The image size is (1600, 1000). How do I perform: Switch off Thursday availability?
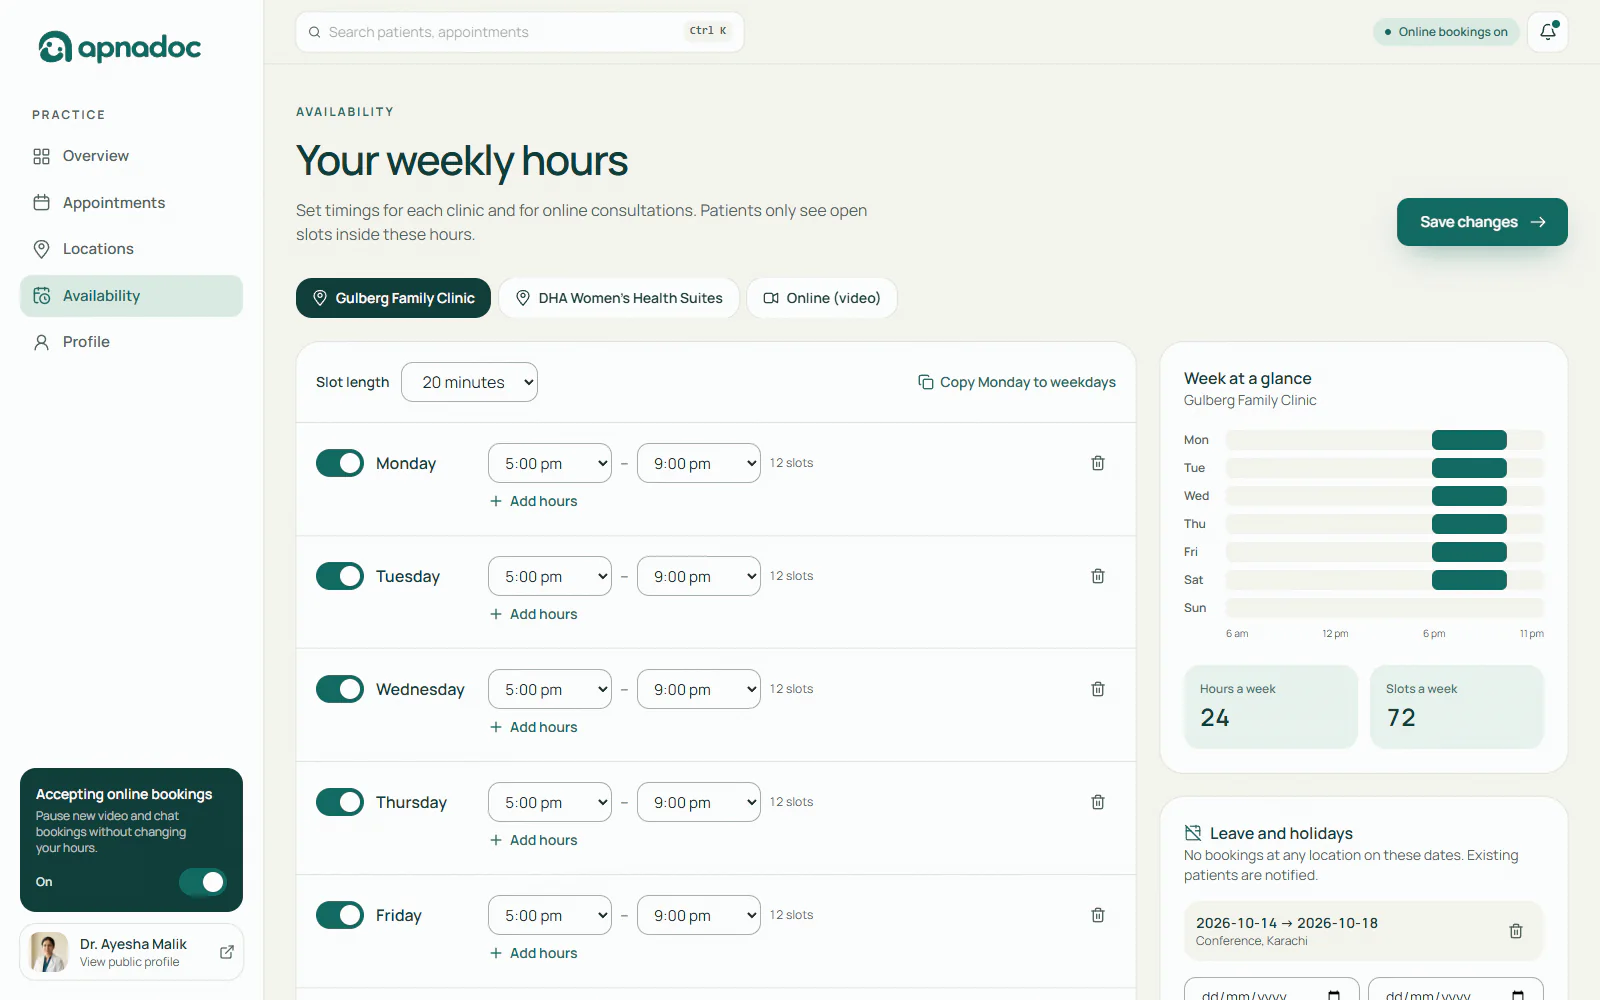click(x=340, y=802)
